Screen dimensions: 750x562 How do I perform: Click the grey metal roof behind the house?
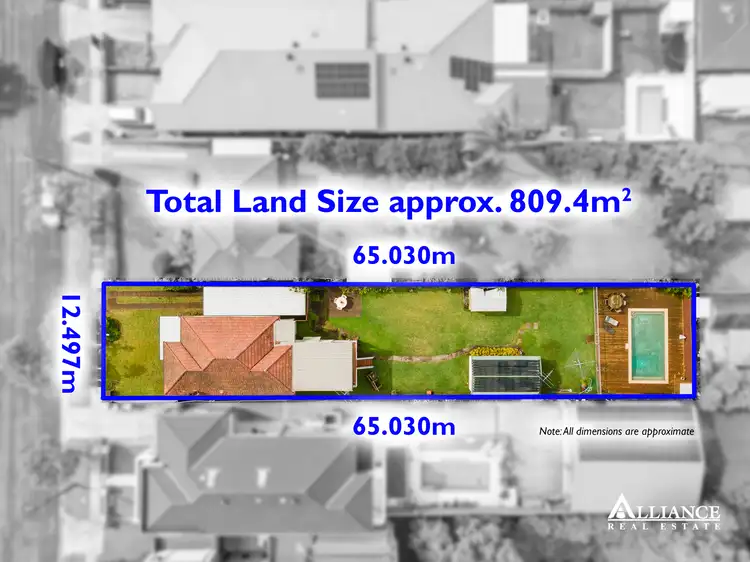click(x=323, y=362)
